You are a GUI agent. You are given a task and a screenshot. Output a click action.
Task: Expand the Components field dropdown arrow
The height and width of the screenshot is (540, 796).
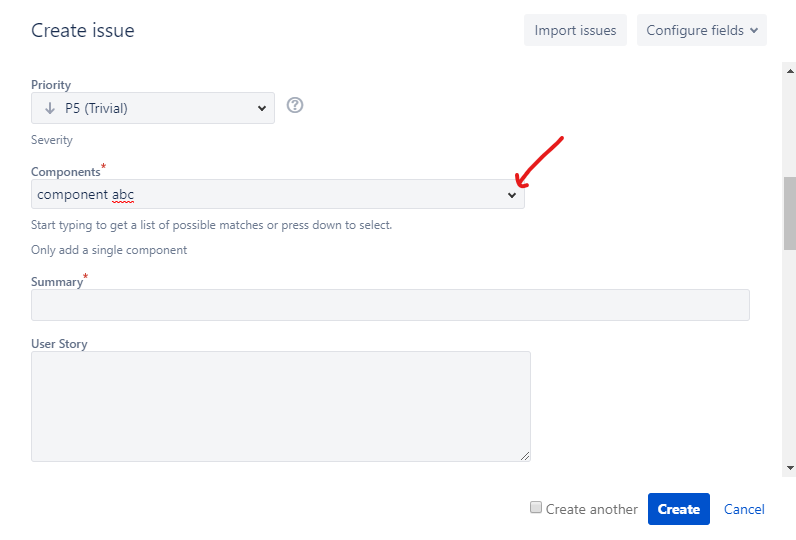point(512,195)
